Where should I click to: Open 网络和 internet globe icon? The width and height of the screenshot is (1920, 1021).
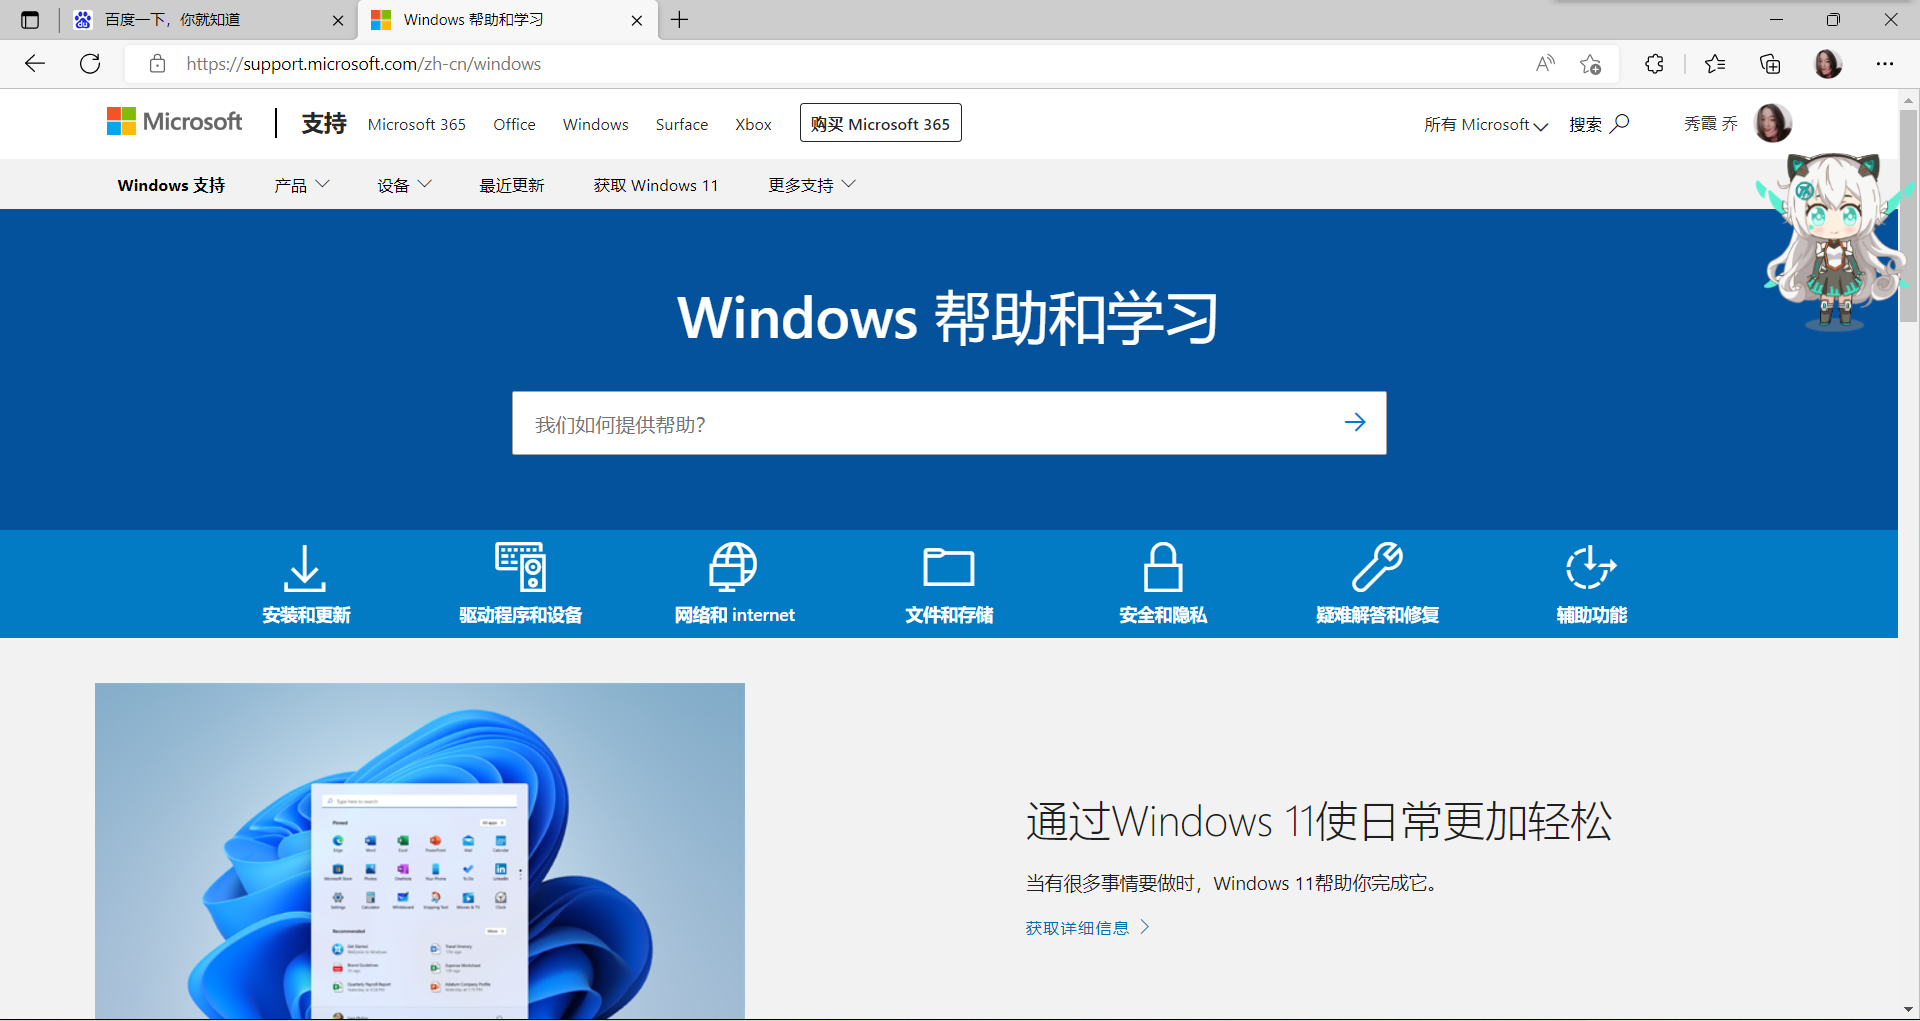734,567
